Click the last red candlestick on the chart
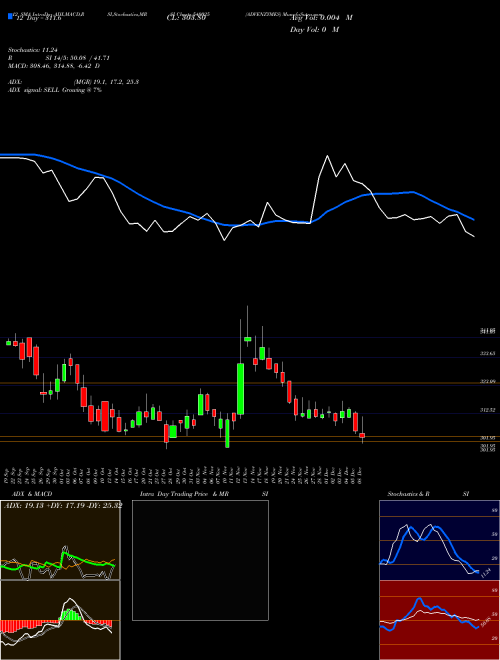 tap(362, 435)
